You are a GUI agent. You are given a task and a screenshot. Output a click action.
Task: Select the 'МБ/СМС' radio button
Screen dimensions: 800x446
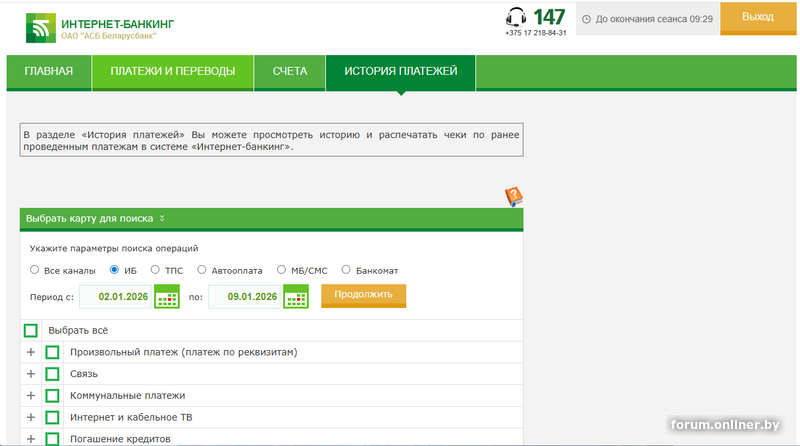281,269
